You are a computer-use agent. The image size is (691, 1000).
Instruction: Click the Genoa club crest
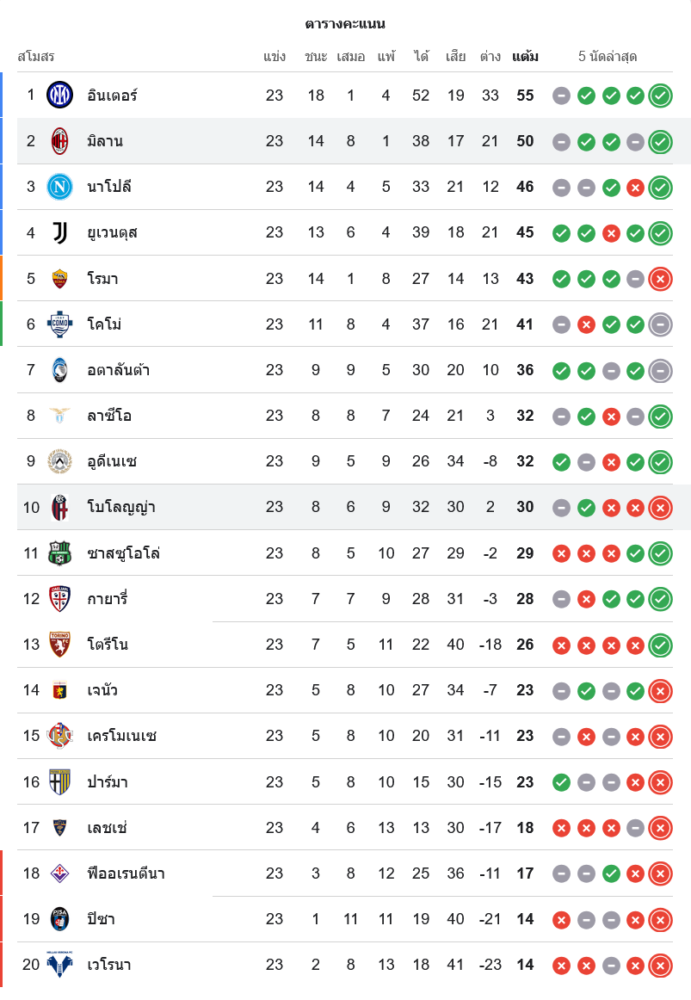coord(60,690)
